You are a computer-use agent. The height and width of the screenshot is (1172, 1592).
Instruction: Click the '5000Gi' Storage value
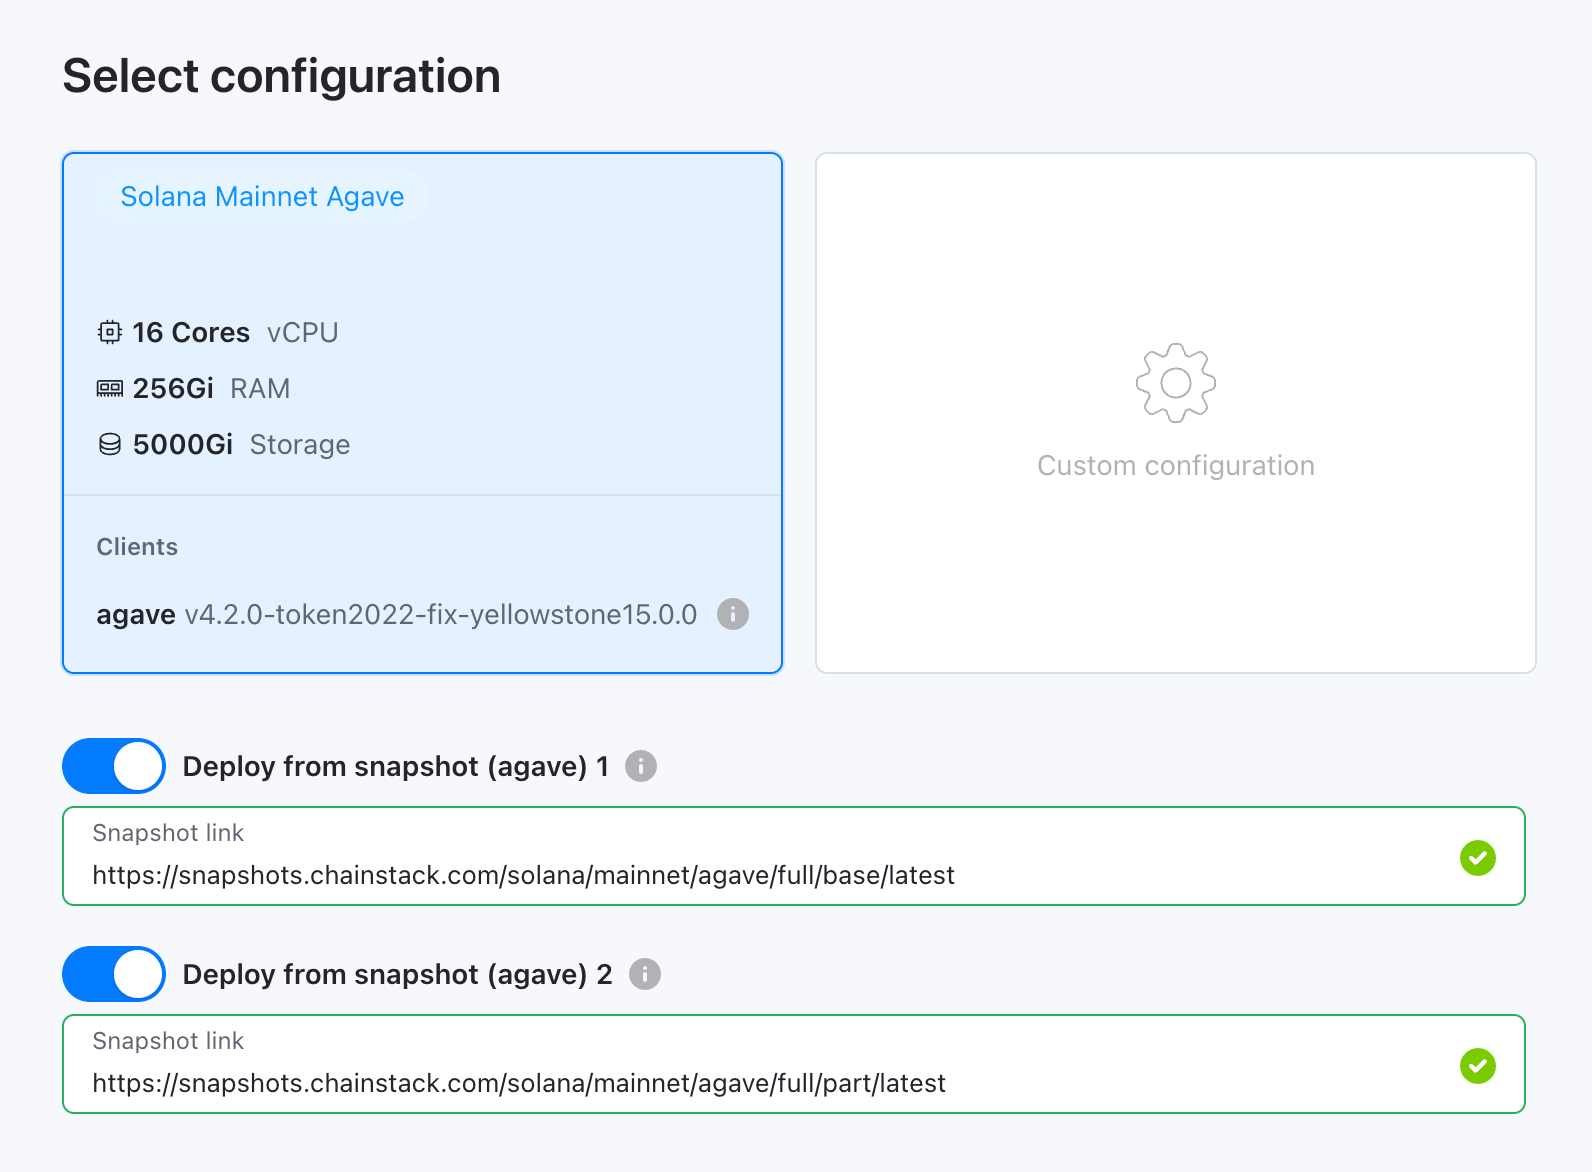pyautogui.click(x=183, y=444)
